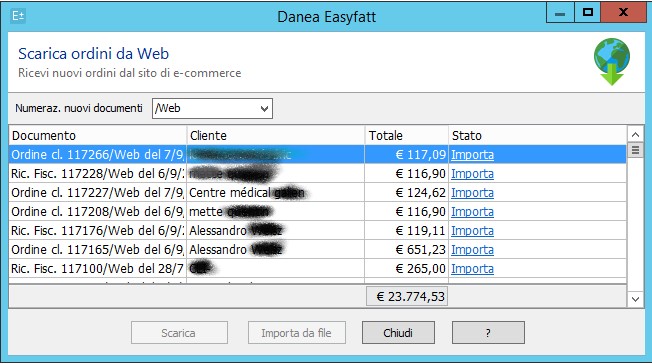
Task: Click the vertical scrollbar thumb
Action: (635, 150)
